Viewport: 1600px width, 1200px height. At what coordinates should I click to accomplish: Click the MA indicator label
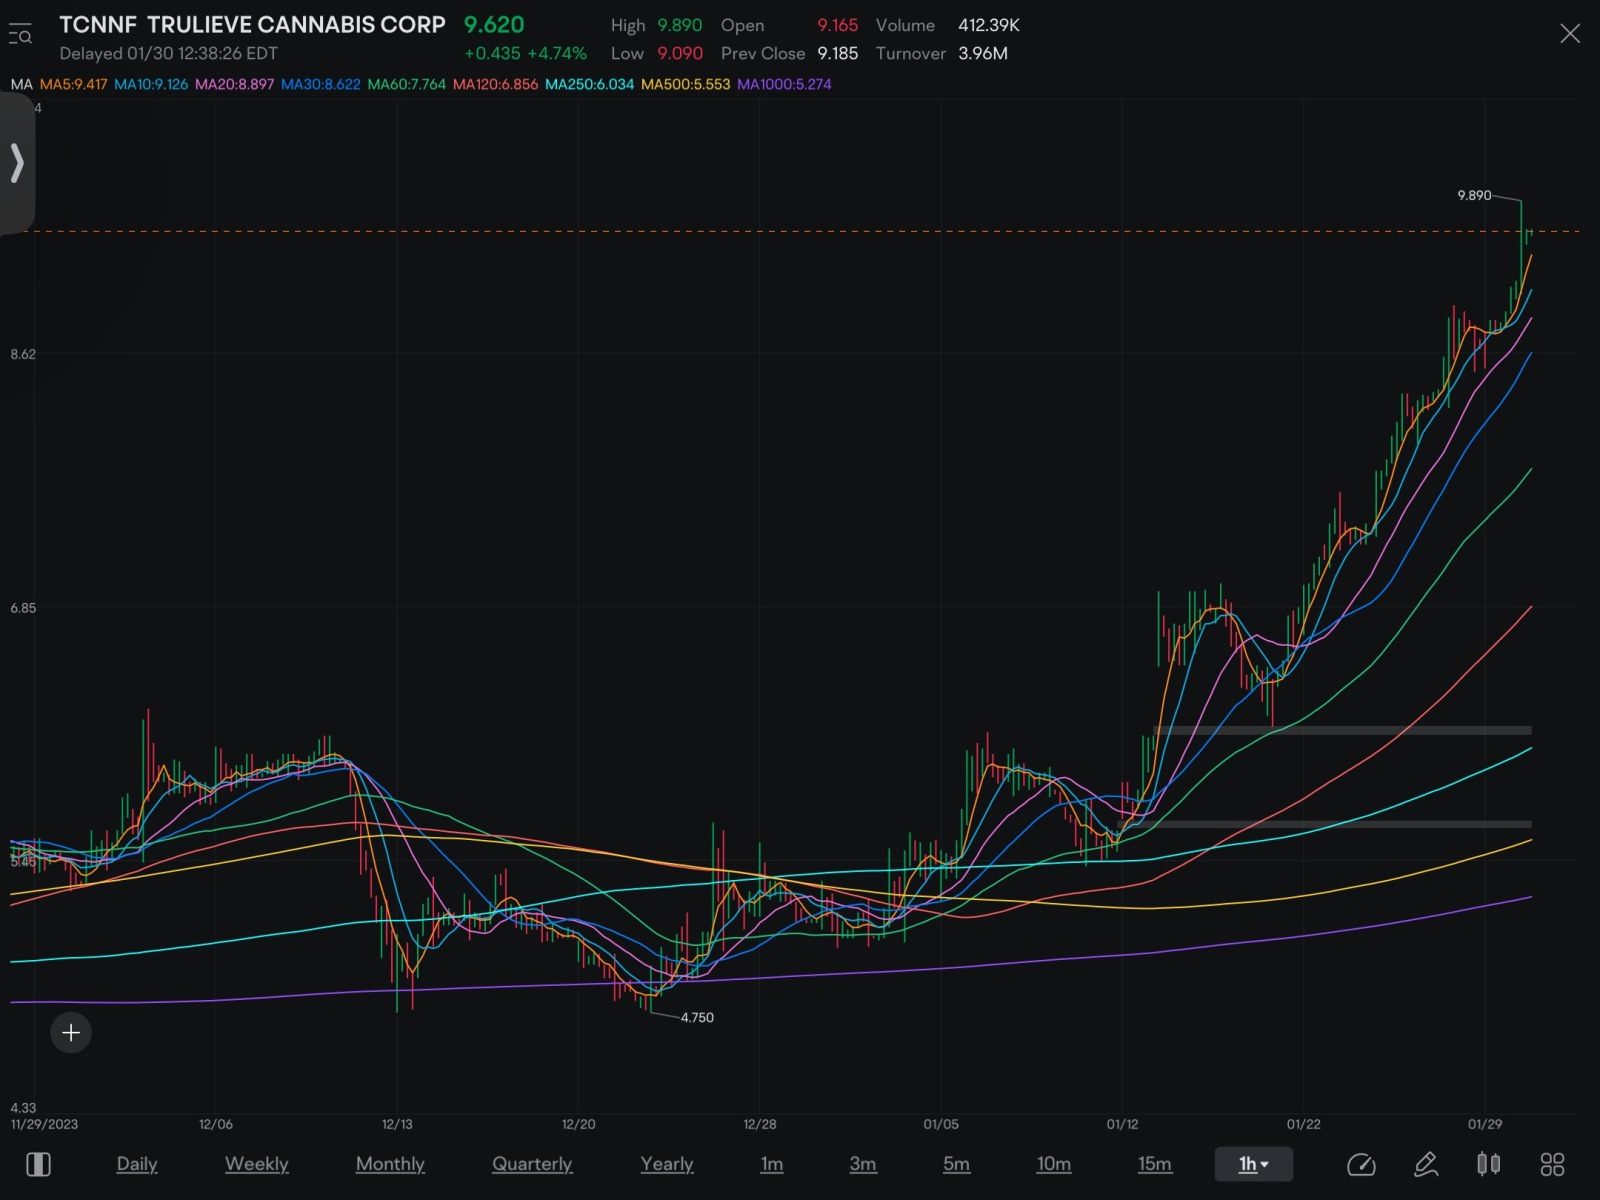22,84
